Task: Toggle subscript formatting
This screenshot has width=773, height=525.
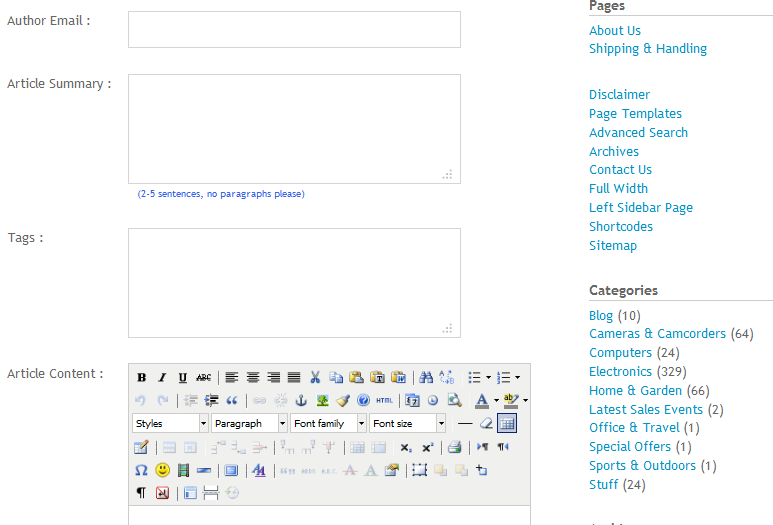Action: pyautogui.click(x=406, y=447)
